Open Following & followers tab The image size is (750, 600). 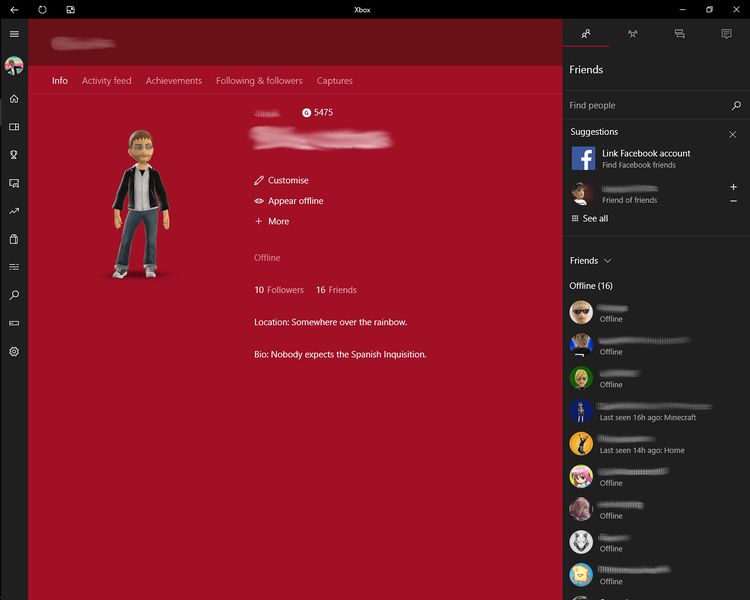click(x=259, y=81)
